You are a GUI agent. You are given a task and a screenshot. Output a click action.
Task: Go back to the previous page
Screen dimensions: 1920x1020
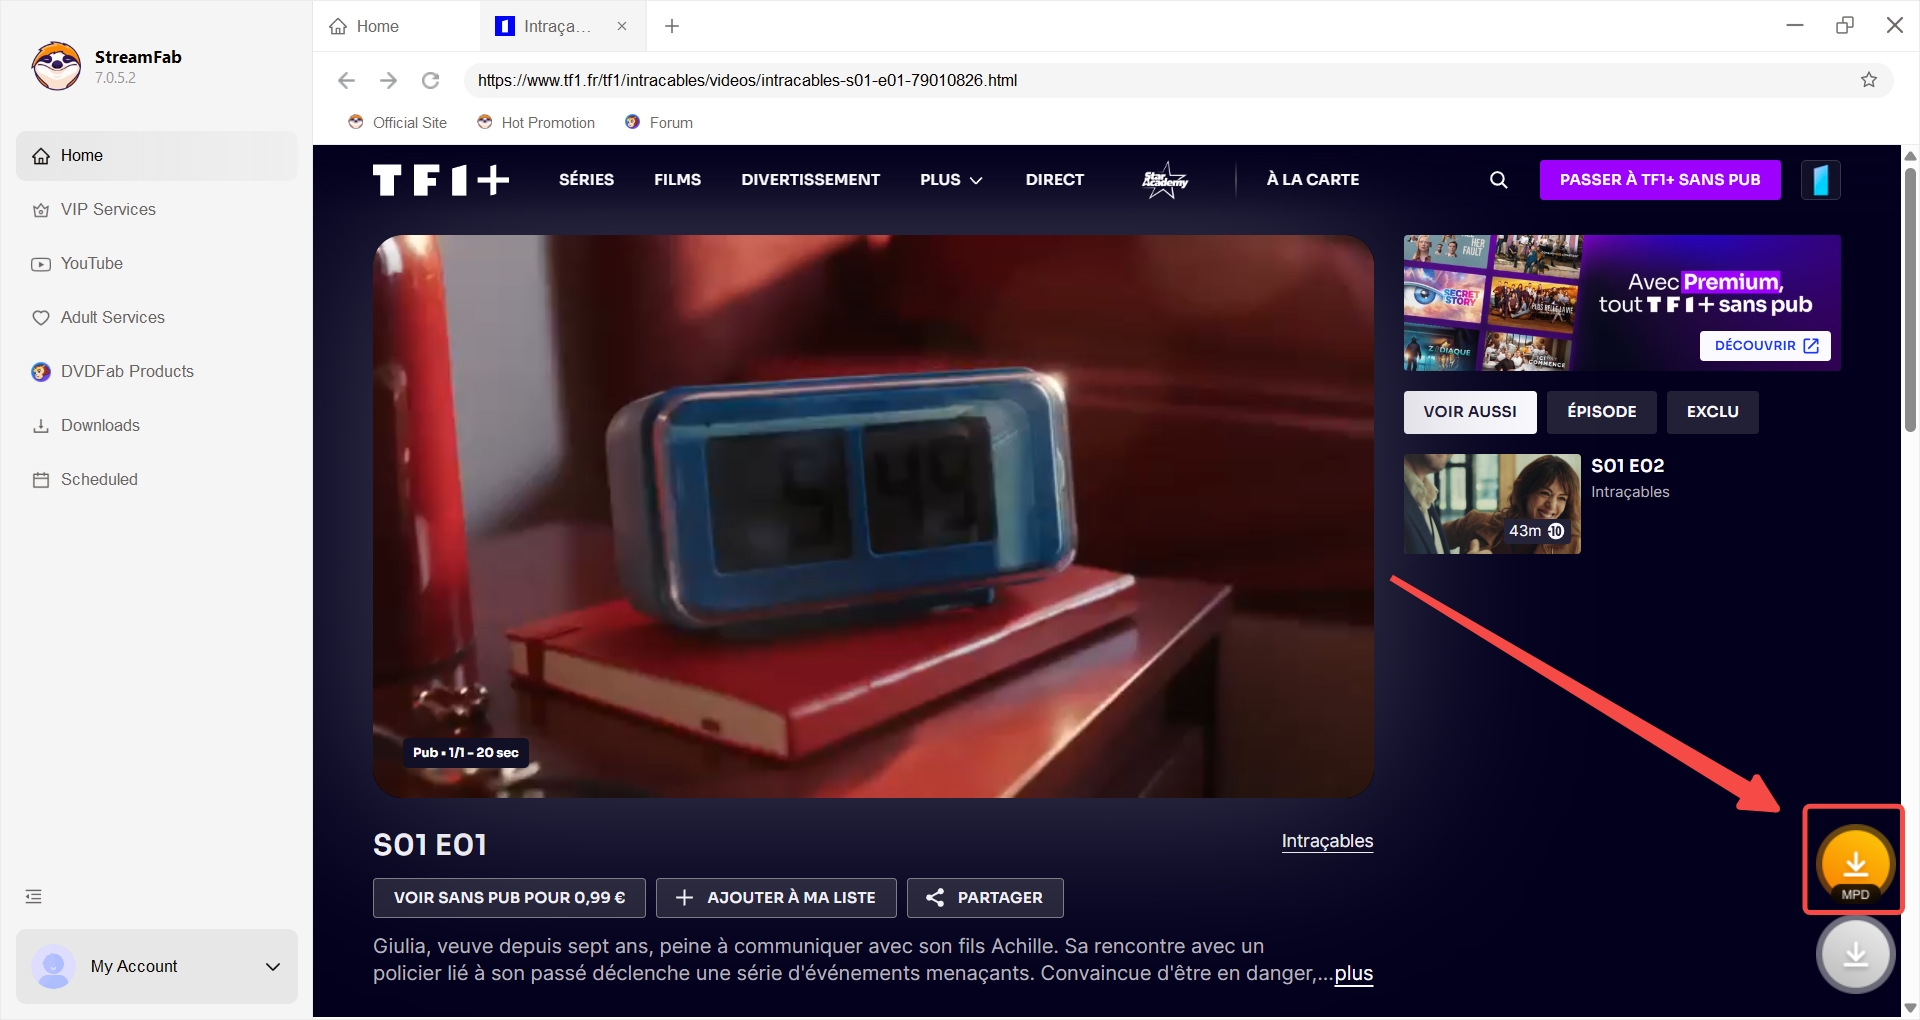(346, 80)
